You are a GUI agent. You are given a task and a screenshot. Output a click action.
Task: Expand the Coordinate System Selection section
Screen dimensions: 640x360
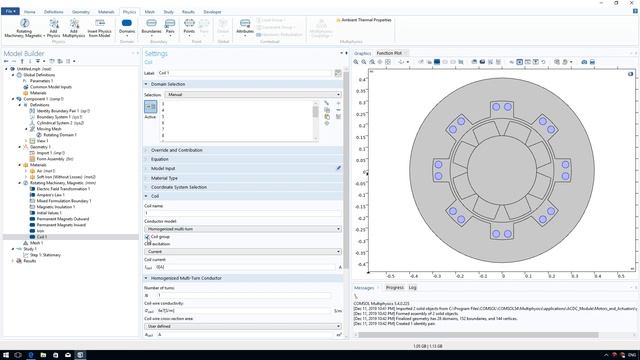coord(244,187)
